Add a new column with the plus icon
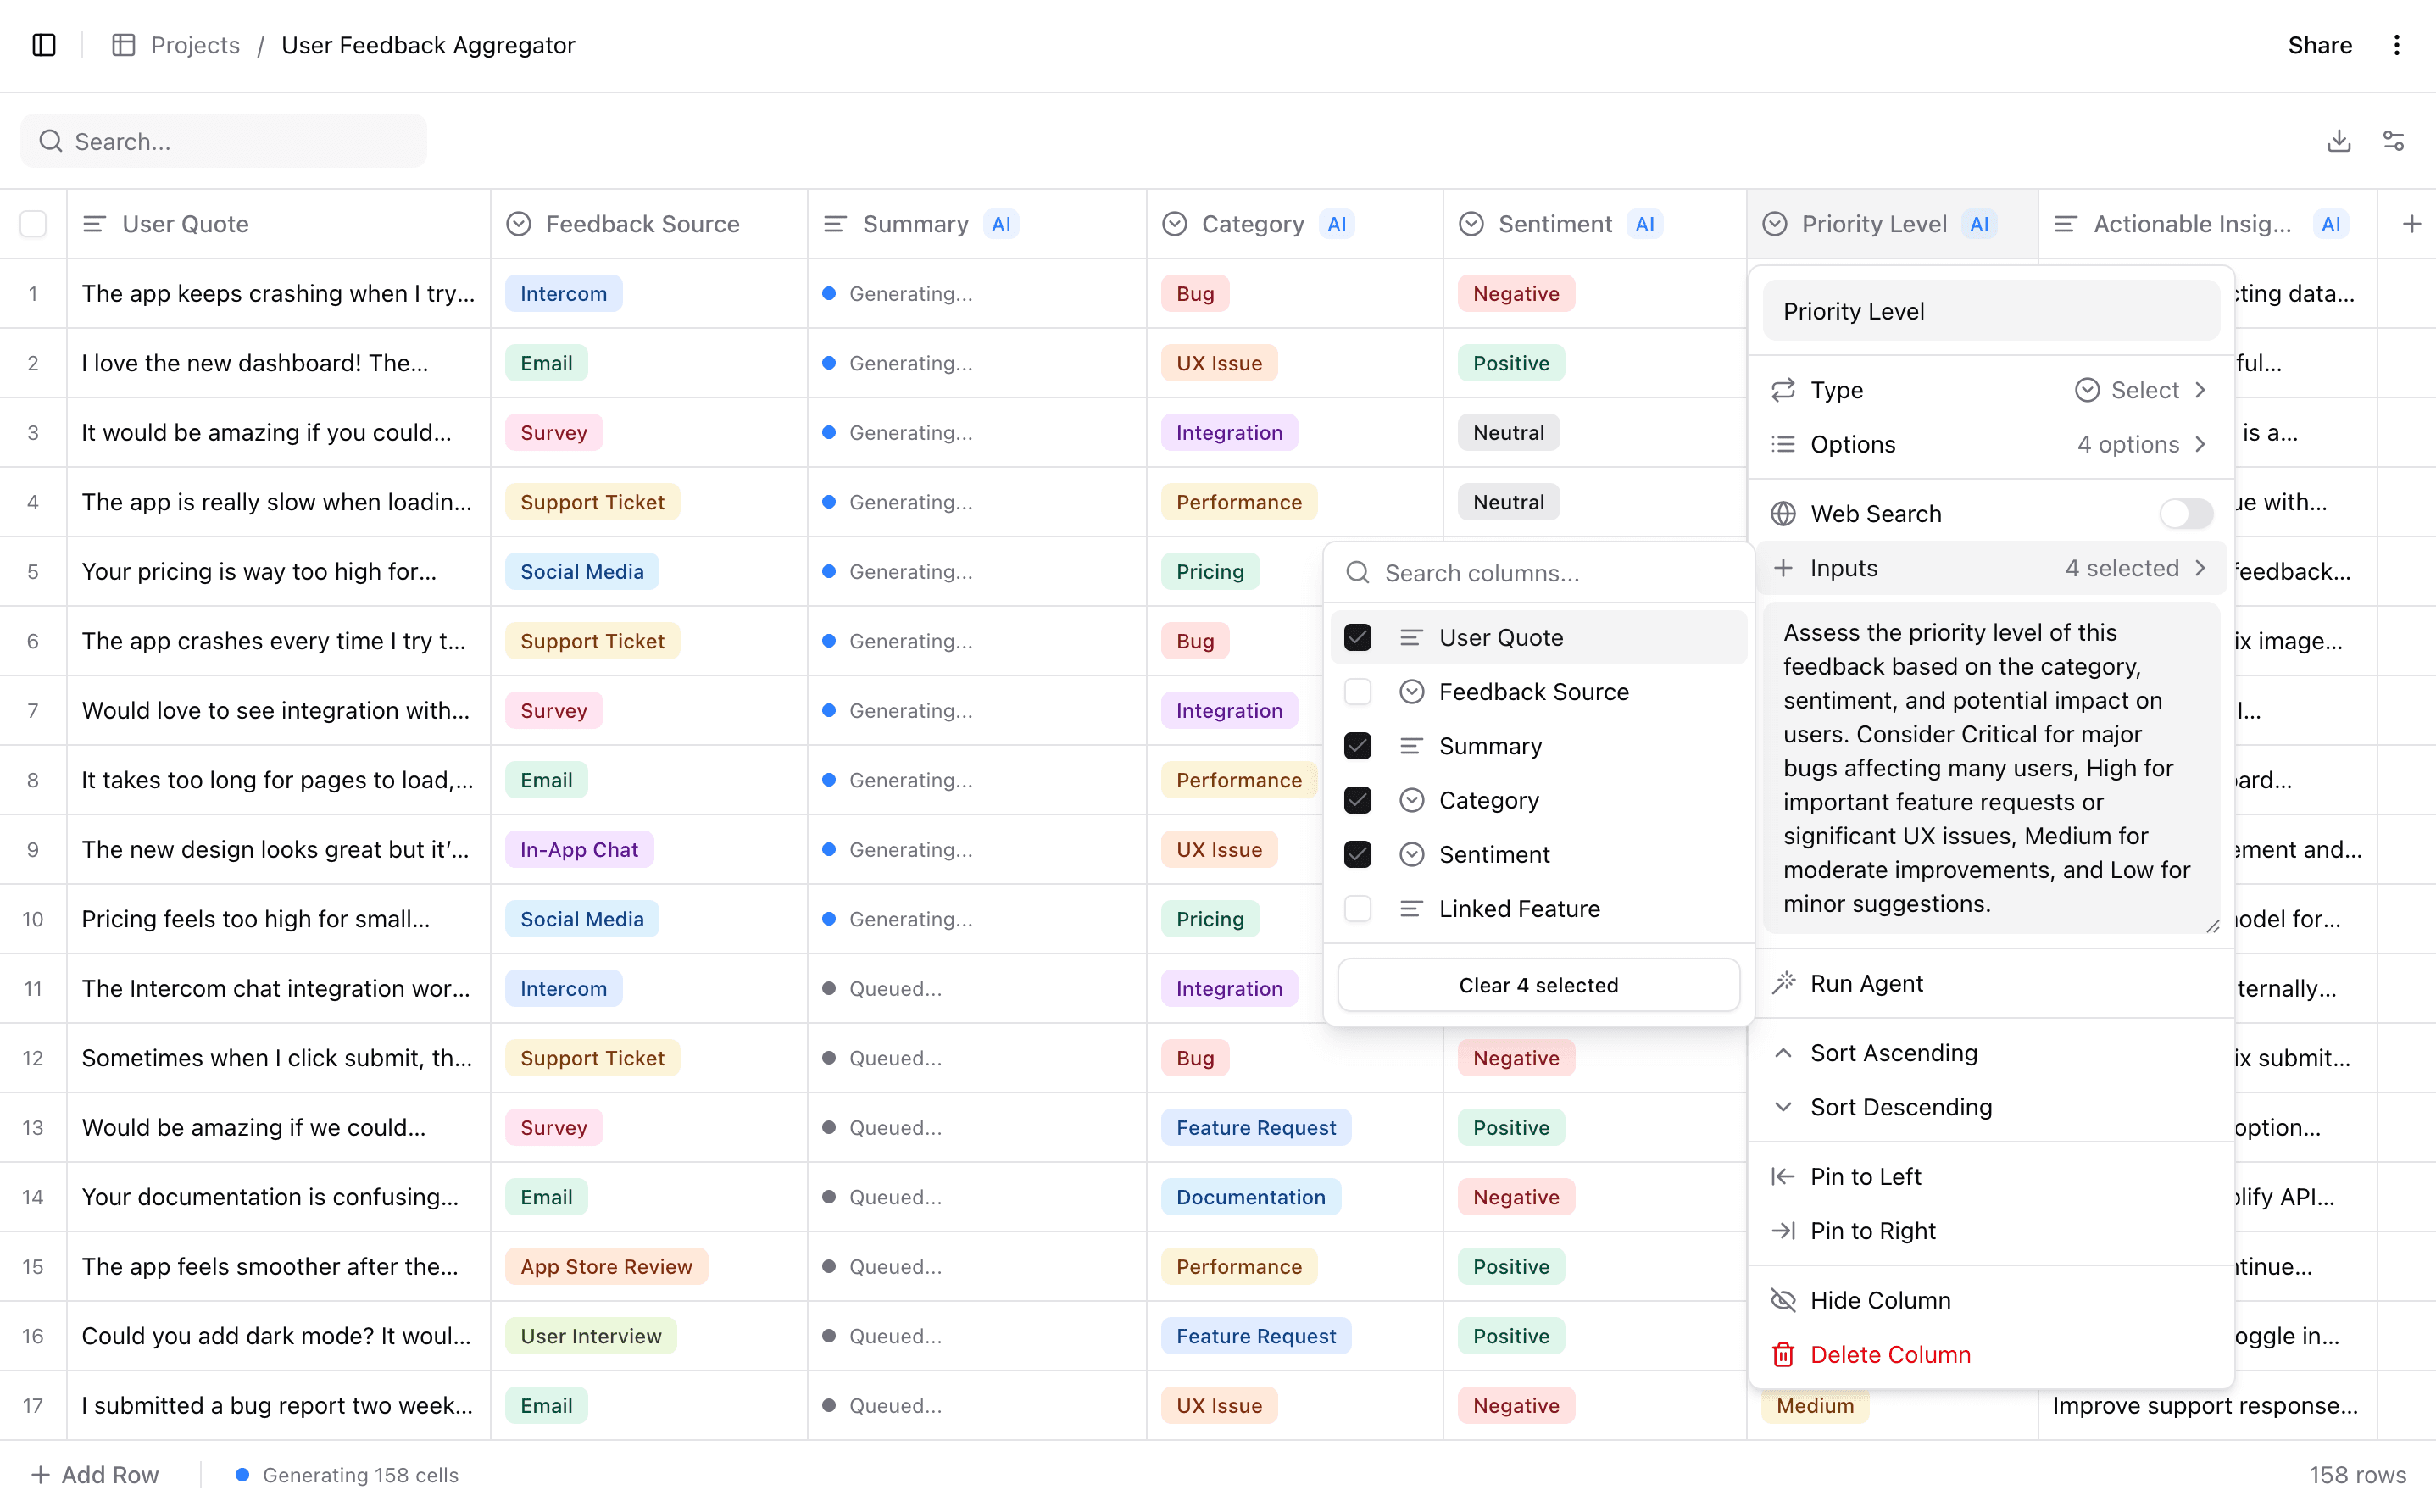 click(x=2411, y=224)
